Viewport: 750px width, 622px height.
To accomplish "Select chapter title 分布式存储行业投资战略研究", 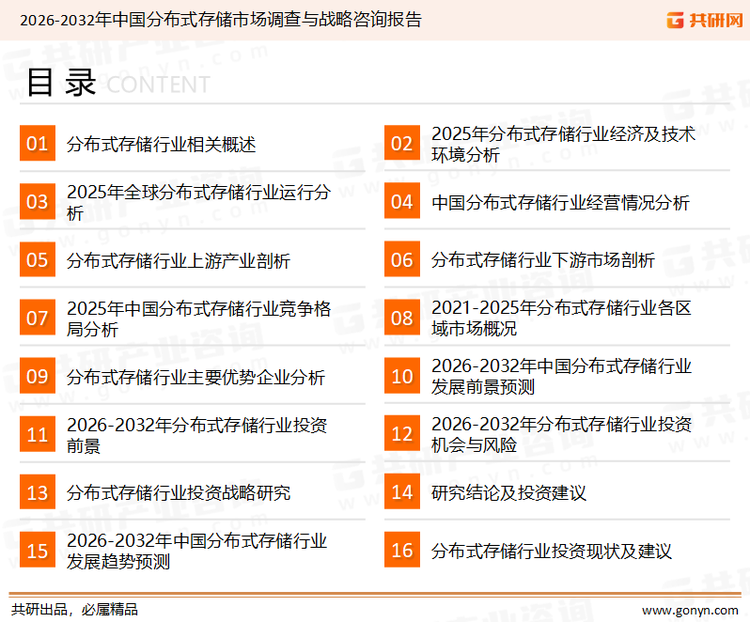I will point(178,493).
